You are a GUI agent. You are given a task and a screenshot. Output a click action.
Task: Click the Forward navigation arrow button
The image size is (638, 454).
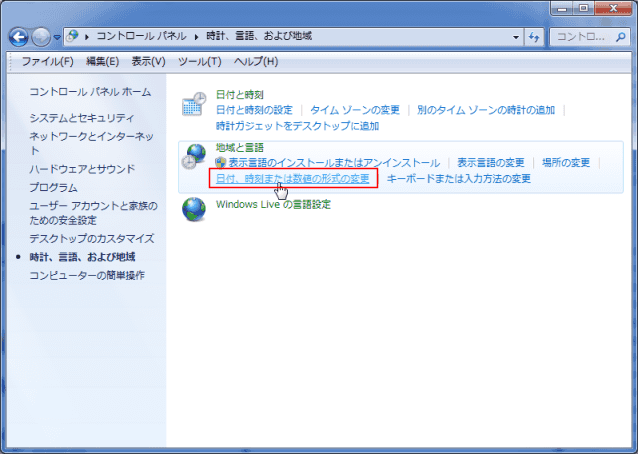(x=41, y=37)
